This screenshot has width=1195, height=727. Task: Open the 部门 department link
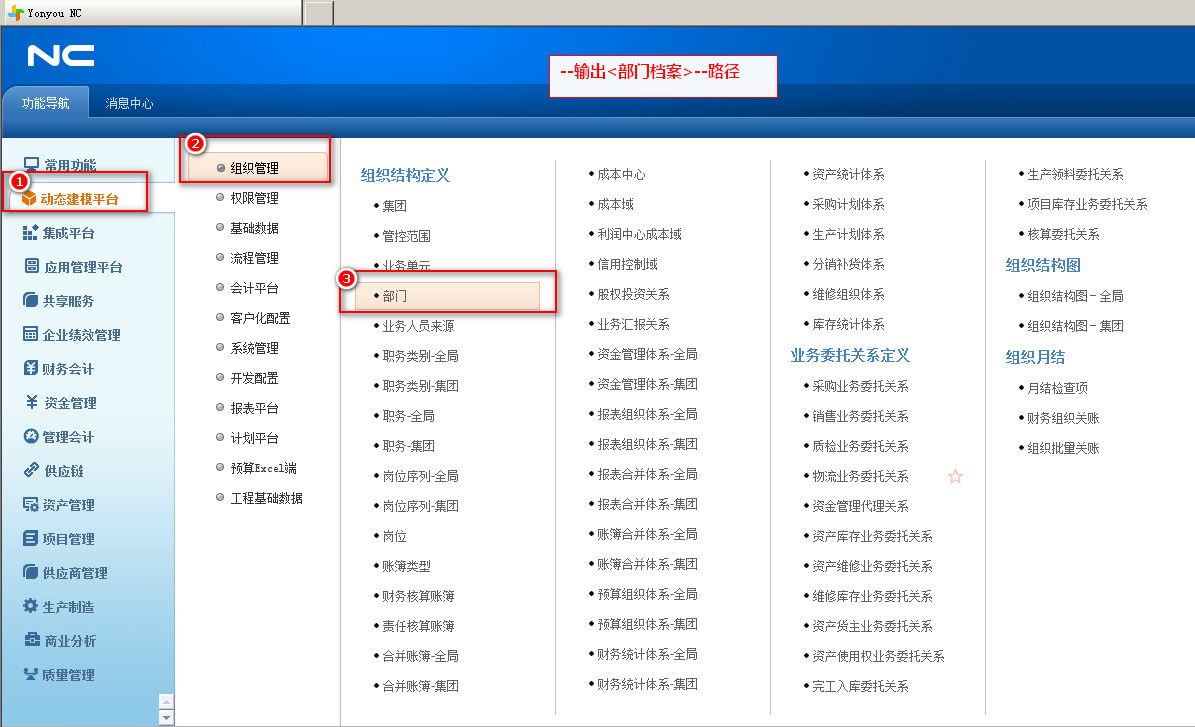(394, 296)
